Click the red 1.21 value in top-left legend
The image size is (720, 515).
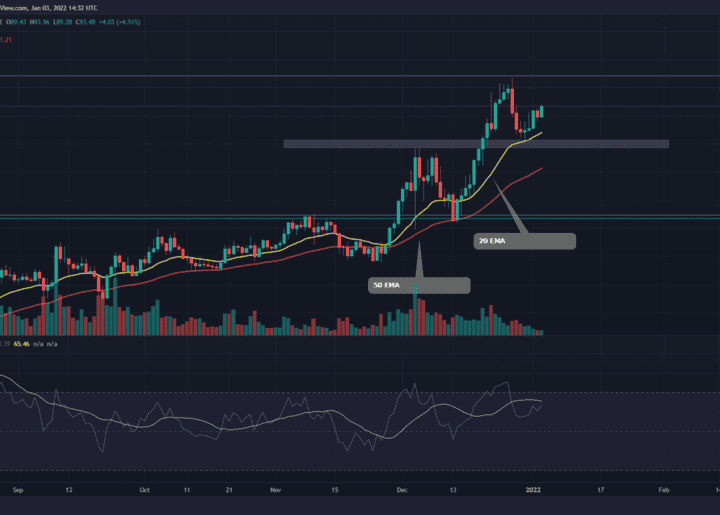coord(8,40)
